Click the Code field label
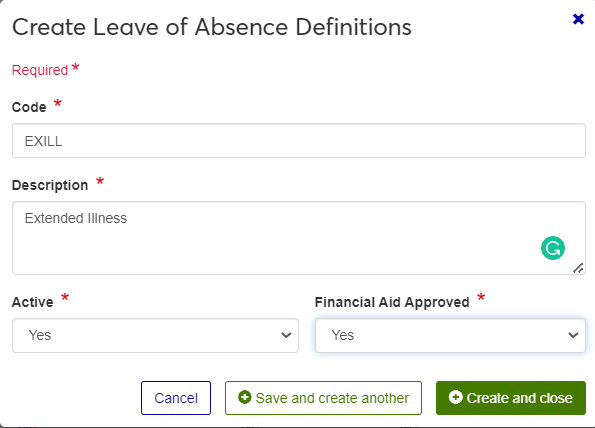Image resolution: width=595 pixels, height=428 pixels. [x=29, y=107]
